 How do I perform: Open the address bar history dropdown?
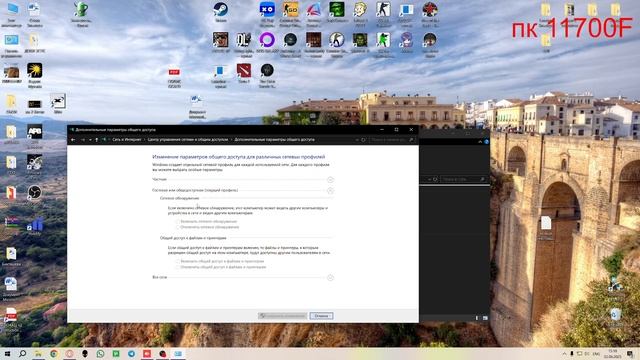(357, 140)
